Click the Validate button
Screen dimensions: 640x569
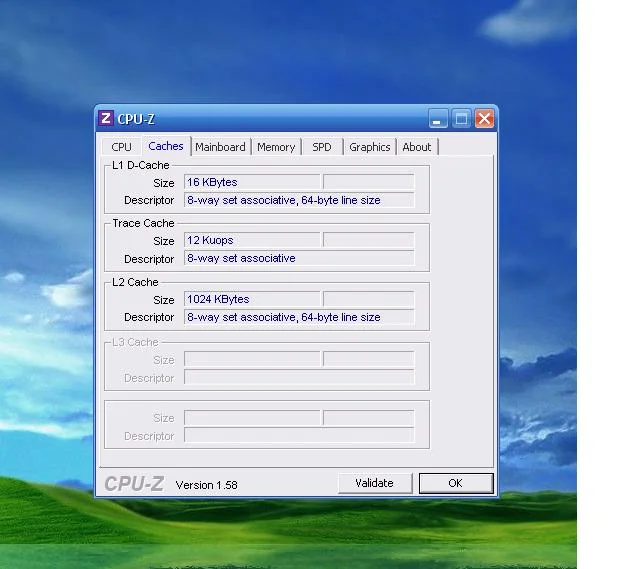[374, 483]
